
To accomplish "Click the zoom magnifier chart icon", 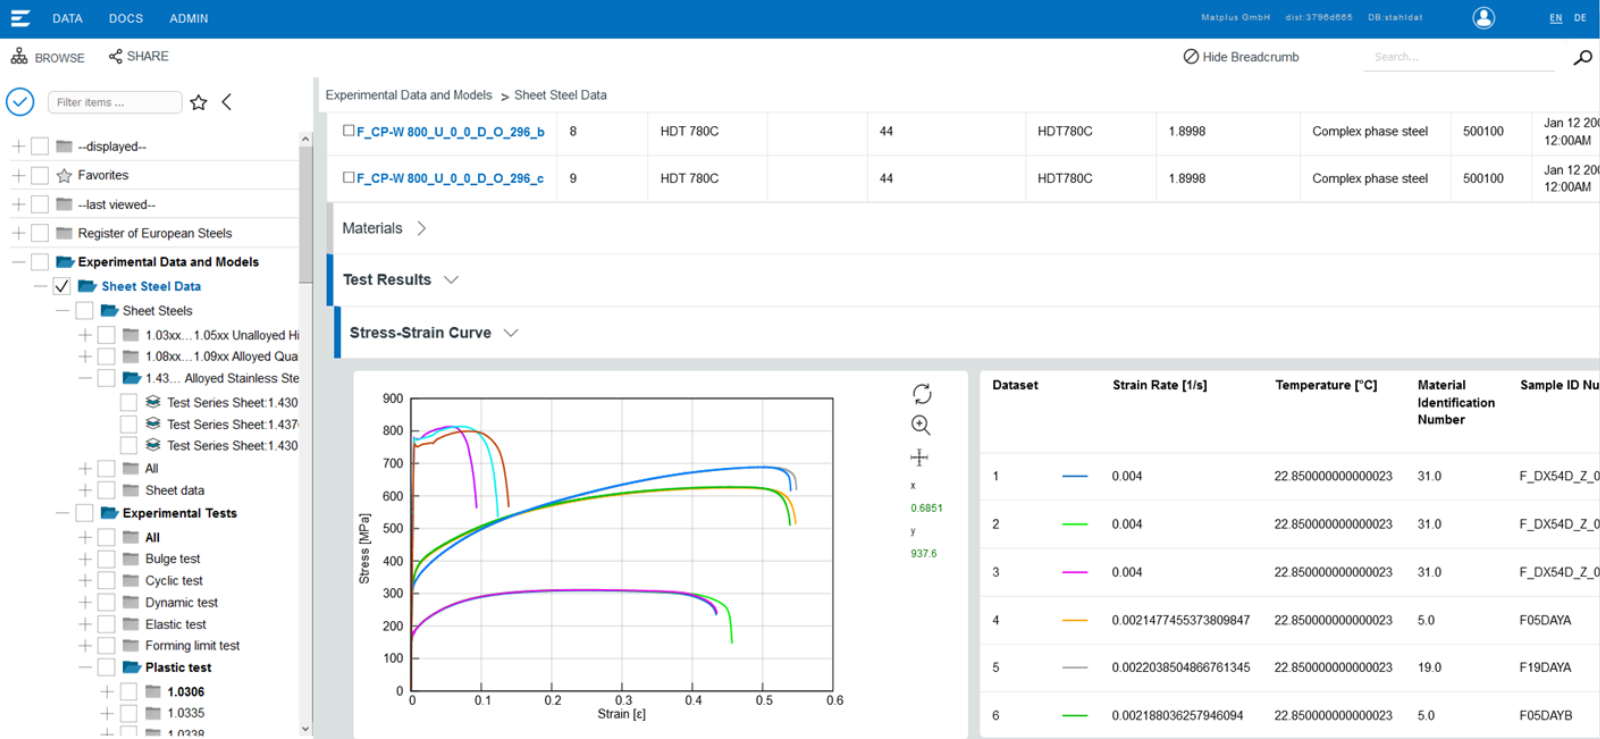I will 920,425.
